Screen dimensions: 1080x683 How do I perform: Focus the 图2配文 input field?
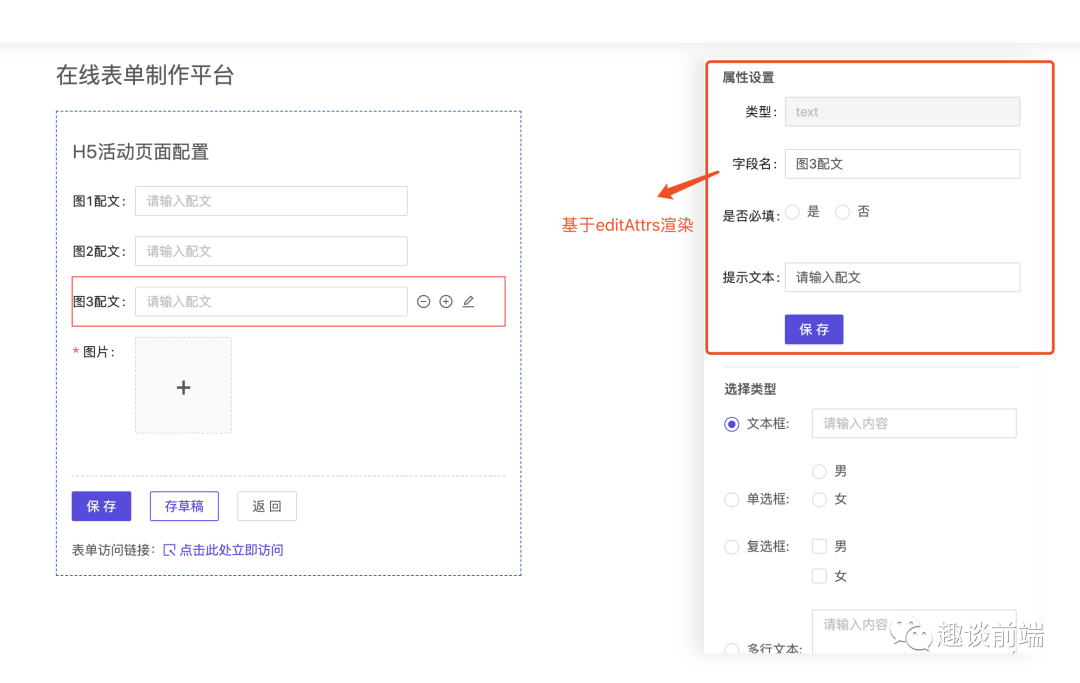point(271,251)
